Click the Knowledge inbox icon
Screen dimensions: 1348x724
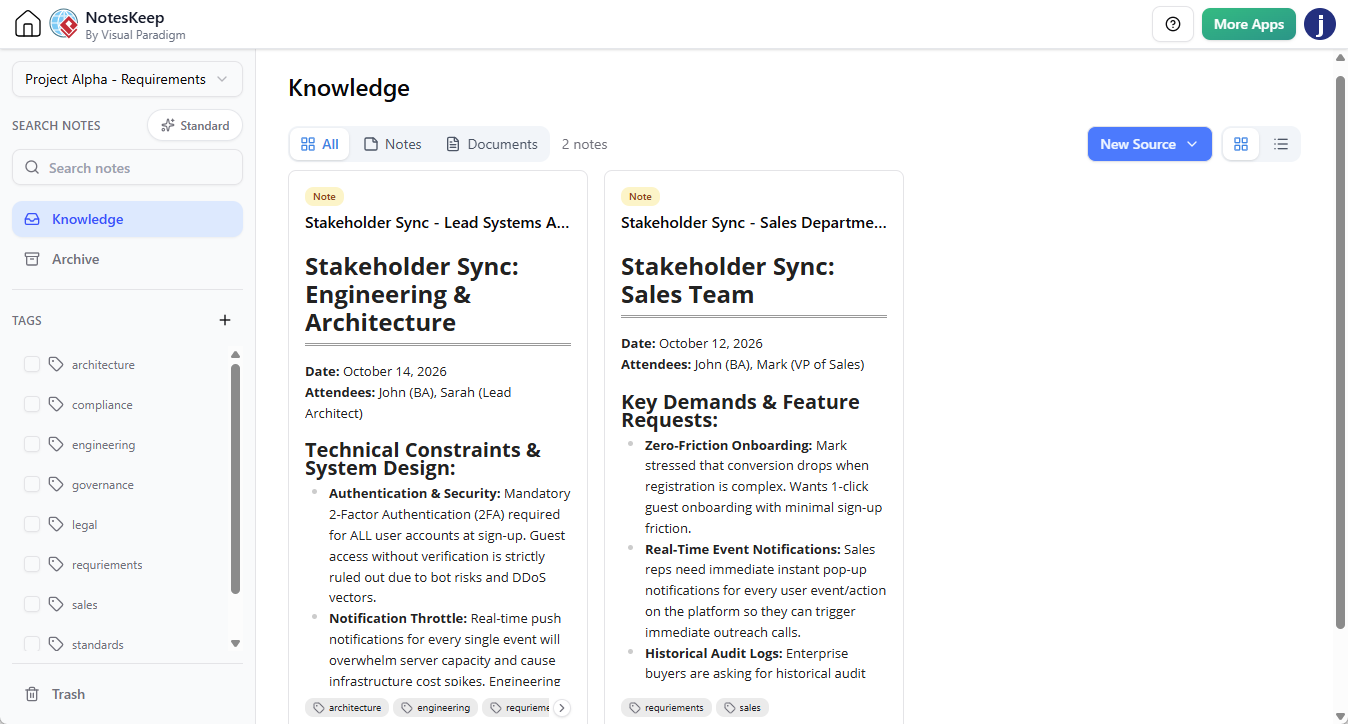point(32,219)
